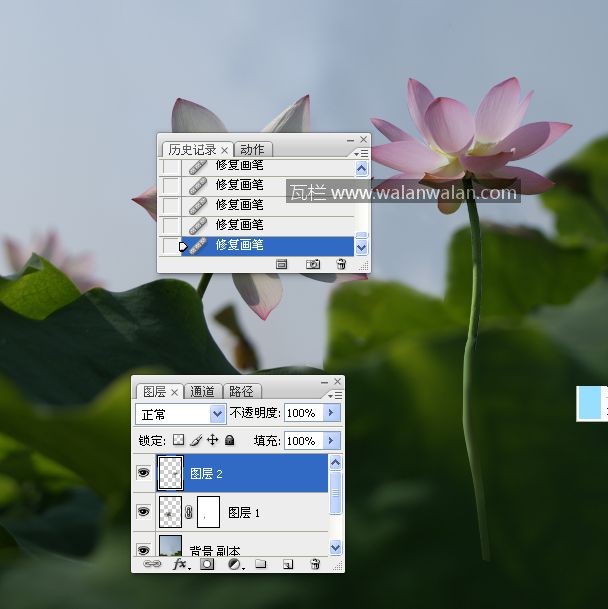Toggle the lock all padlock icon
The image size is (608, 609).
(x=229, y=440)
